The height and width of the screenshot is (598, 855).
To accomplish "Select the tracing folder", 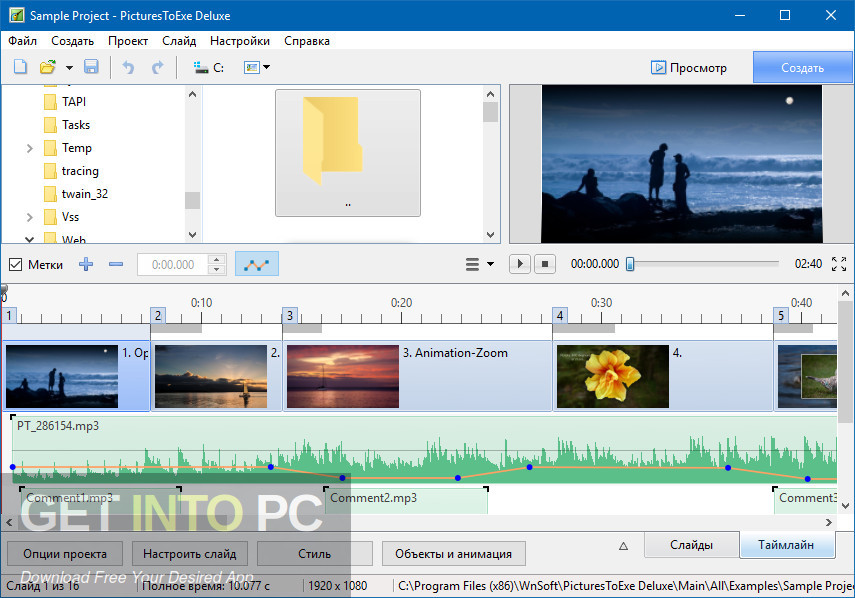I will pos(80,171).
